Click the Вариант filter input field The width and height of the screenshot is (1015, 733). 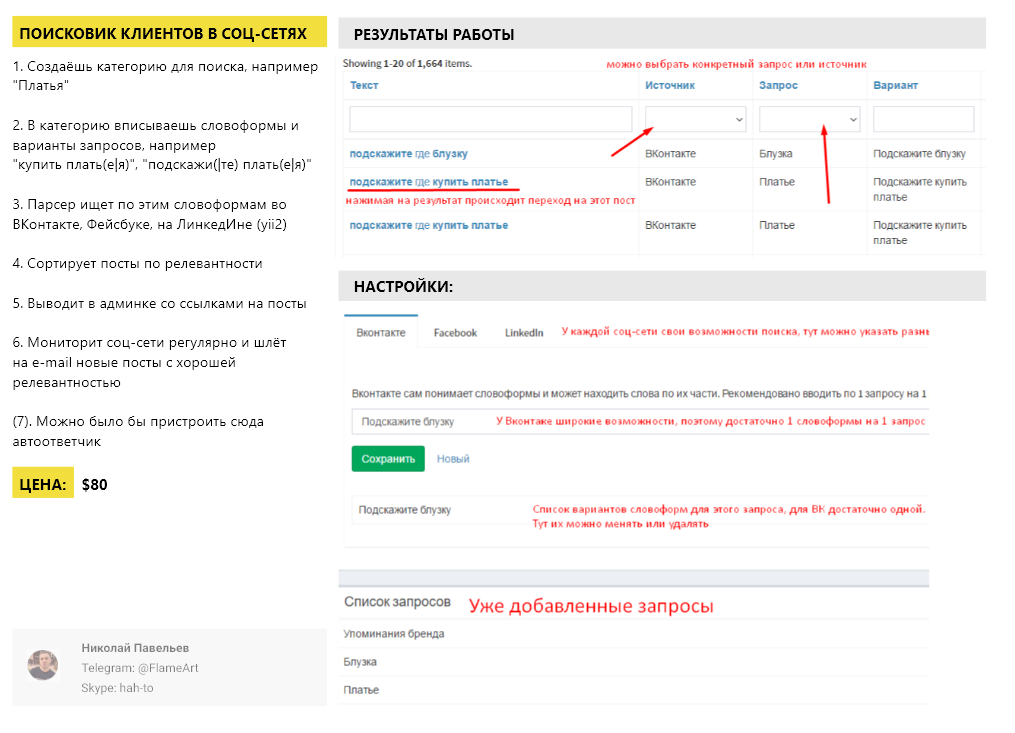pos(923,119)
